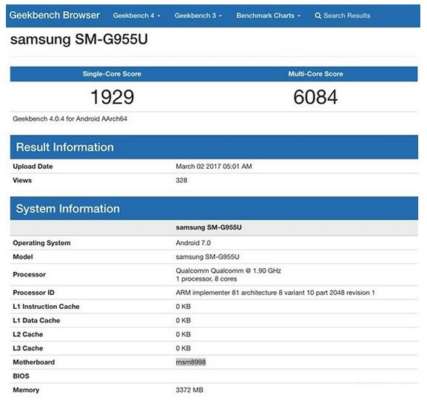Click the Motherboard label
Viewport: 427px width, 400px height.
(34, 362)
